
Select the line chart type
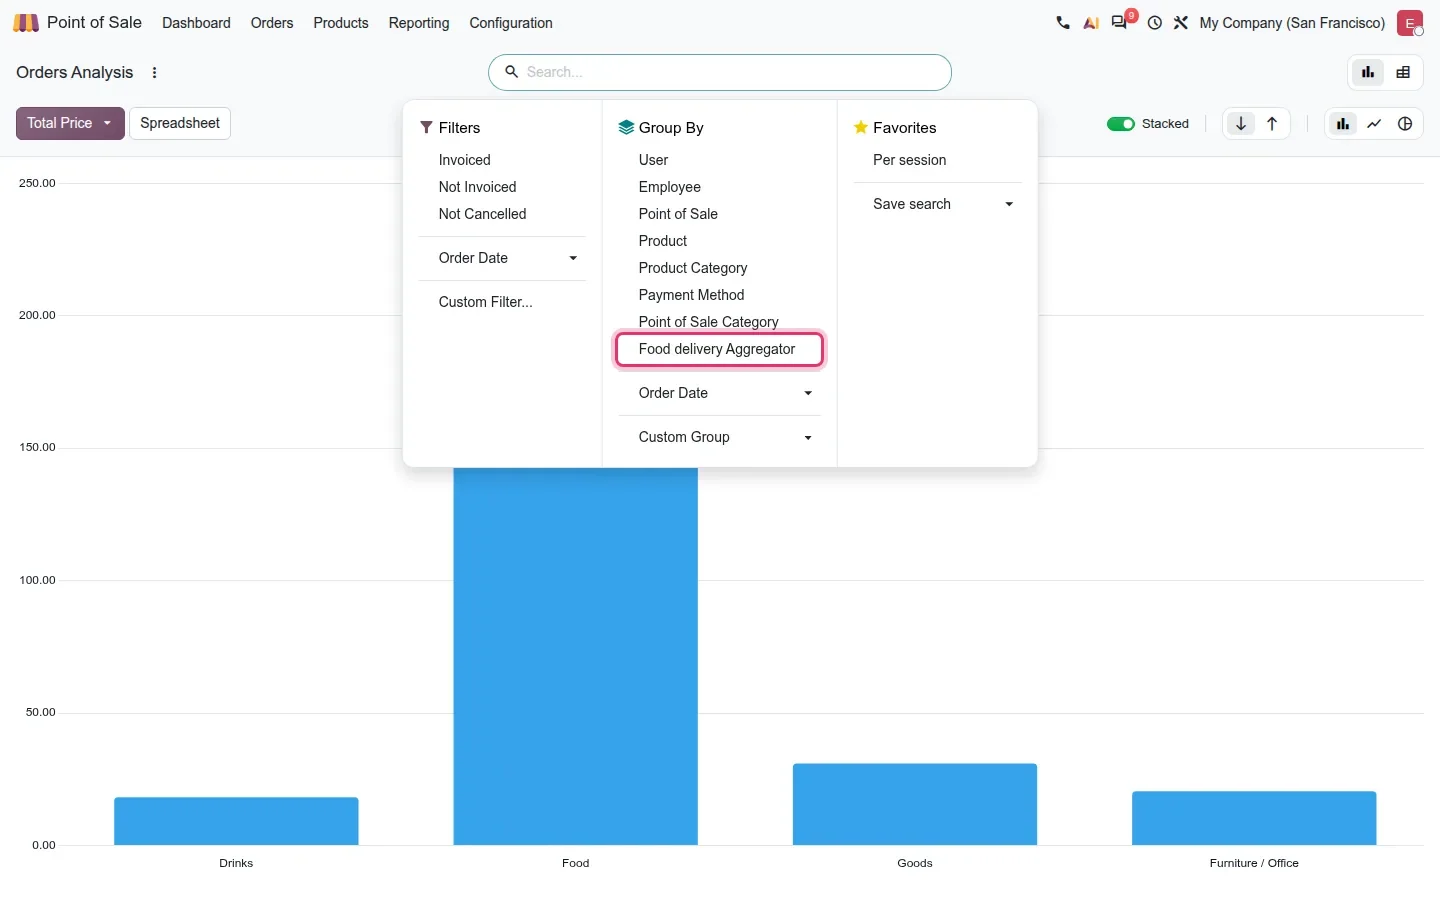(1374, 124)
